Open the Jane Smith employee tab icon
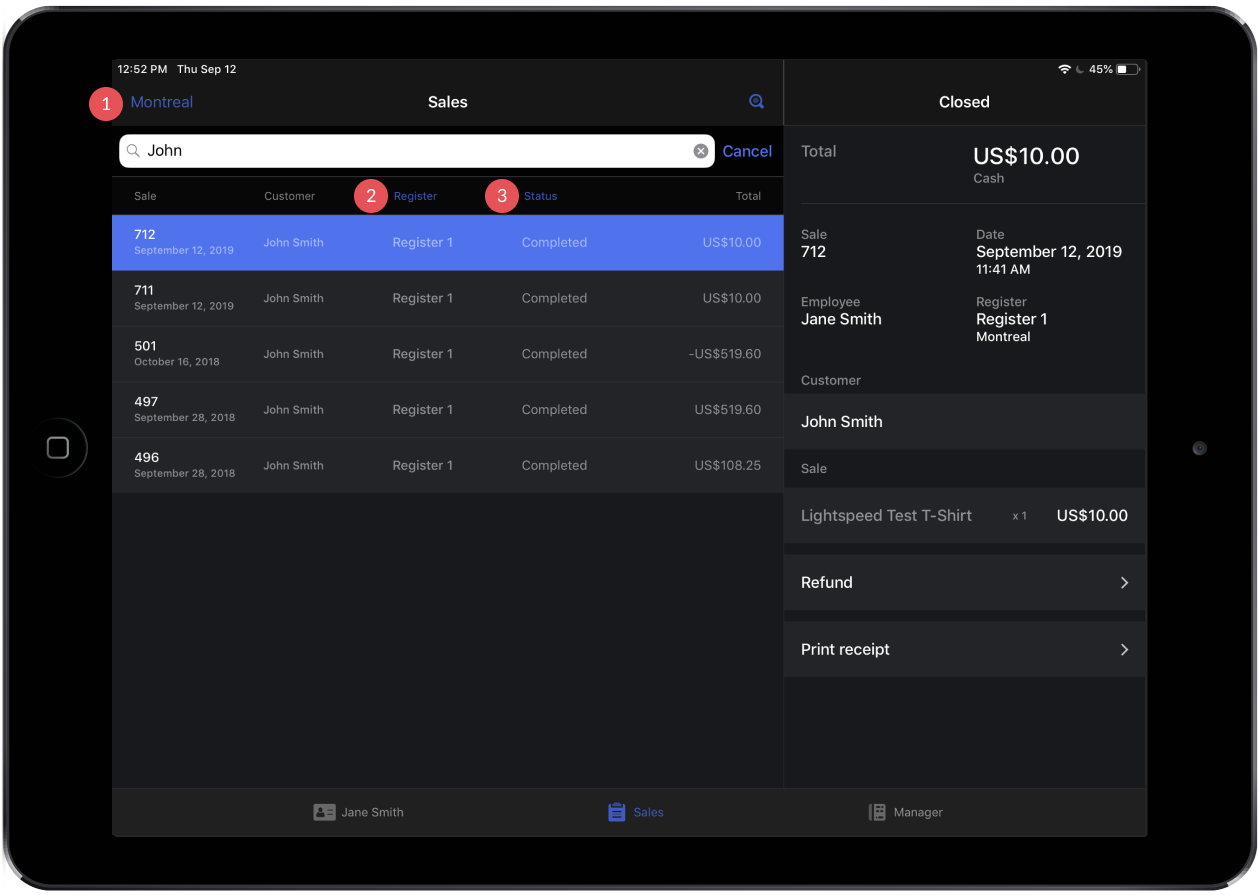Screen dimensions: 1260x895 coord(324,812)
